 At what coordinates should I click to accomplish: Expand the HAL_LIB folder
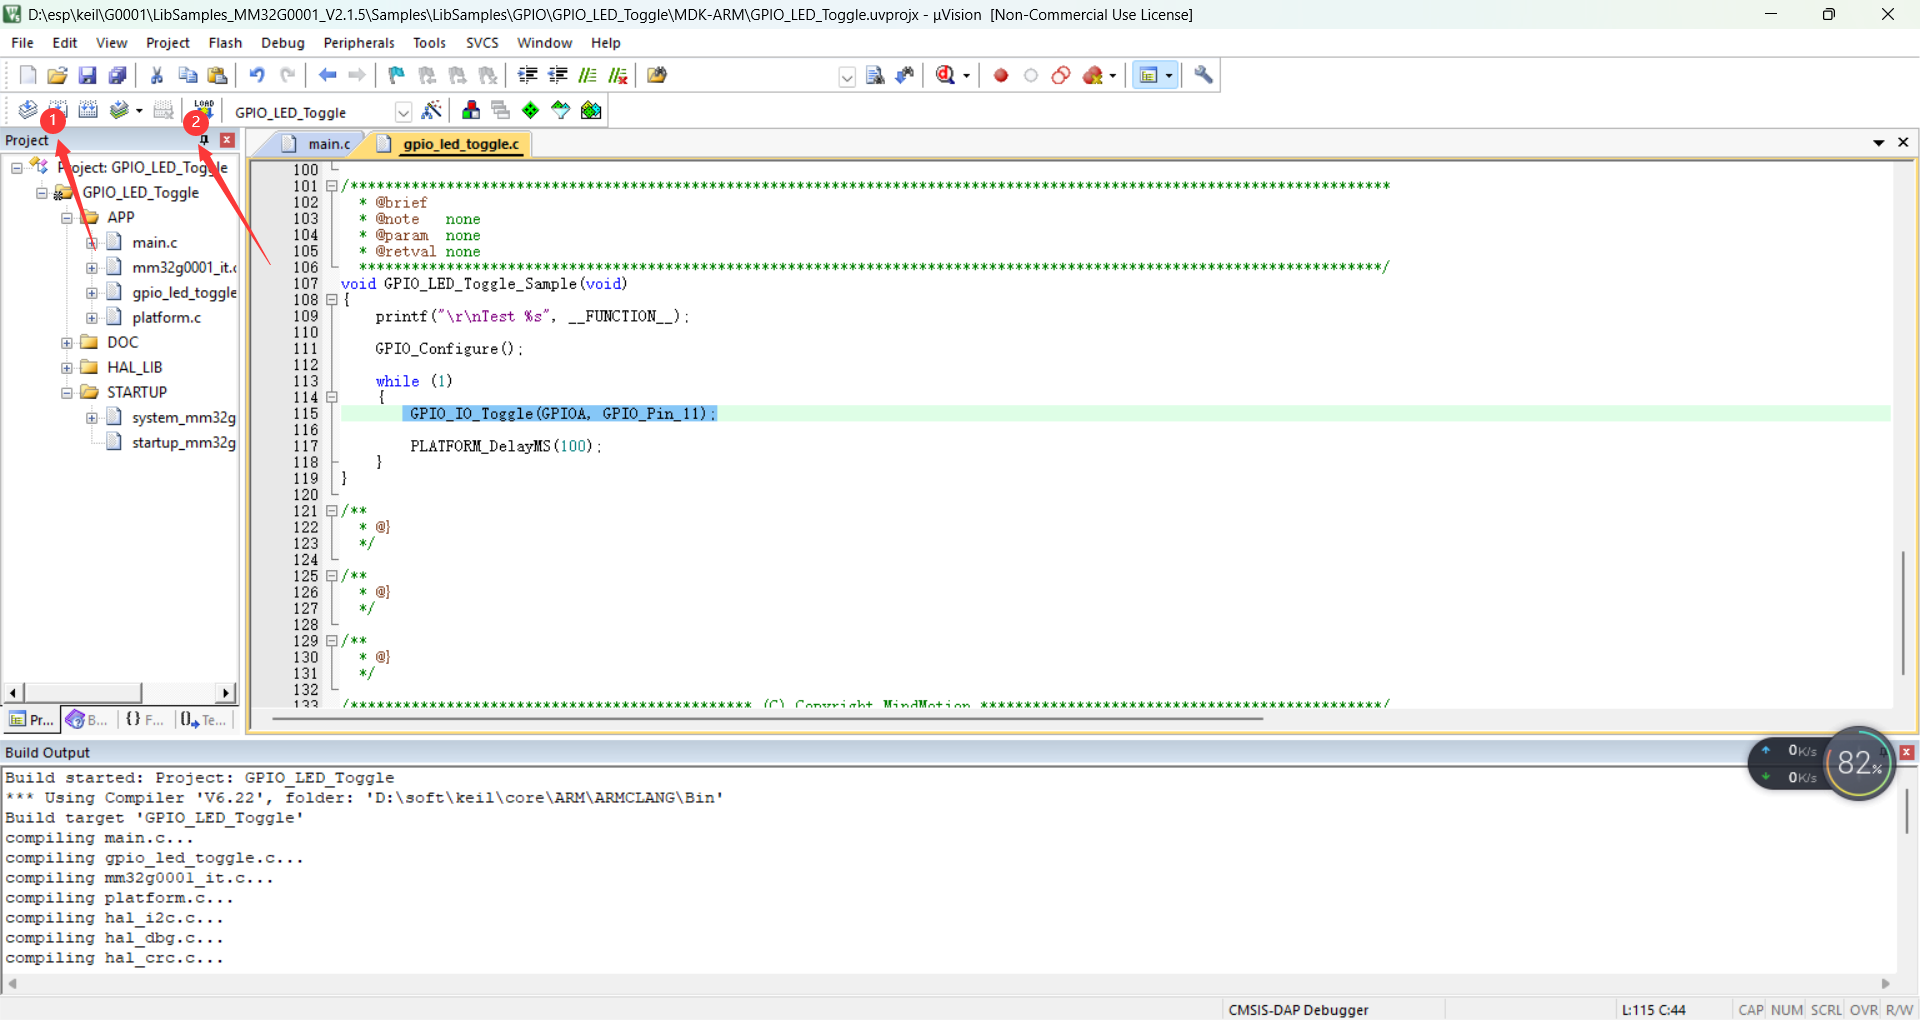pos(67,368)
